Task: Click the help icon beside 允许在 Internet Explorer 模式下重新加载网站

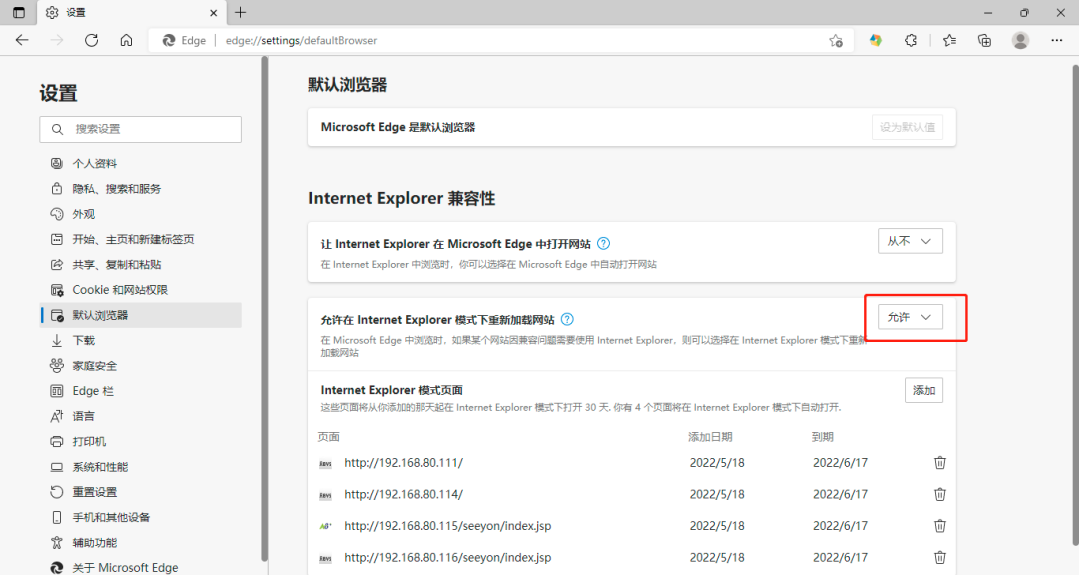Action: [567, 319]
